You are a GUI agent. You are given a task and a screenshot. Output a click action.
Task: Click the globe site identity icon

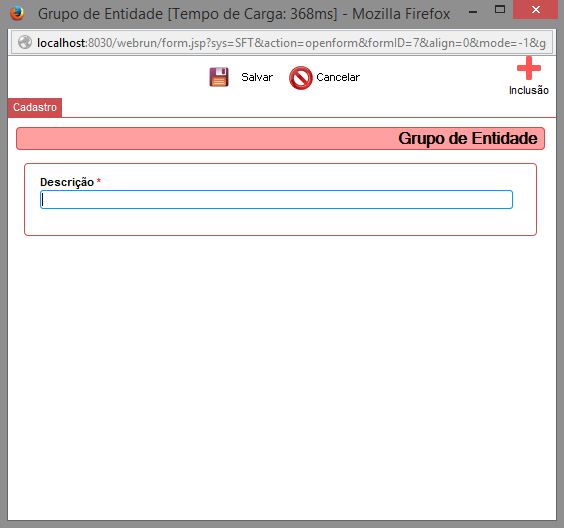(x=25, y=42)
